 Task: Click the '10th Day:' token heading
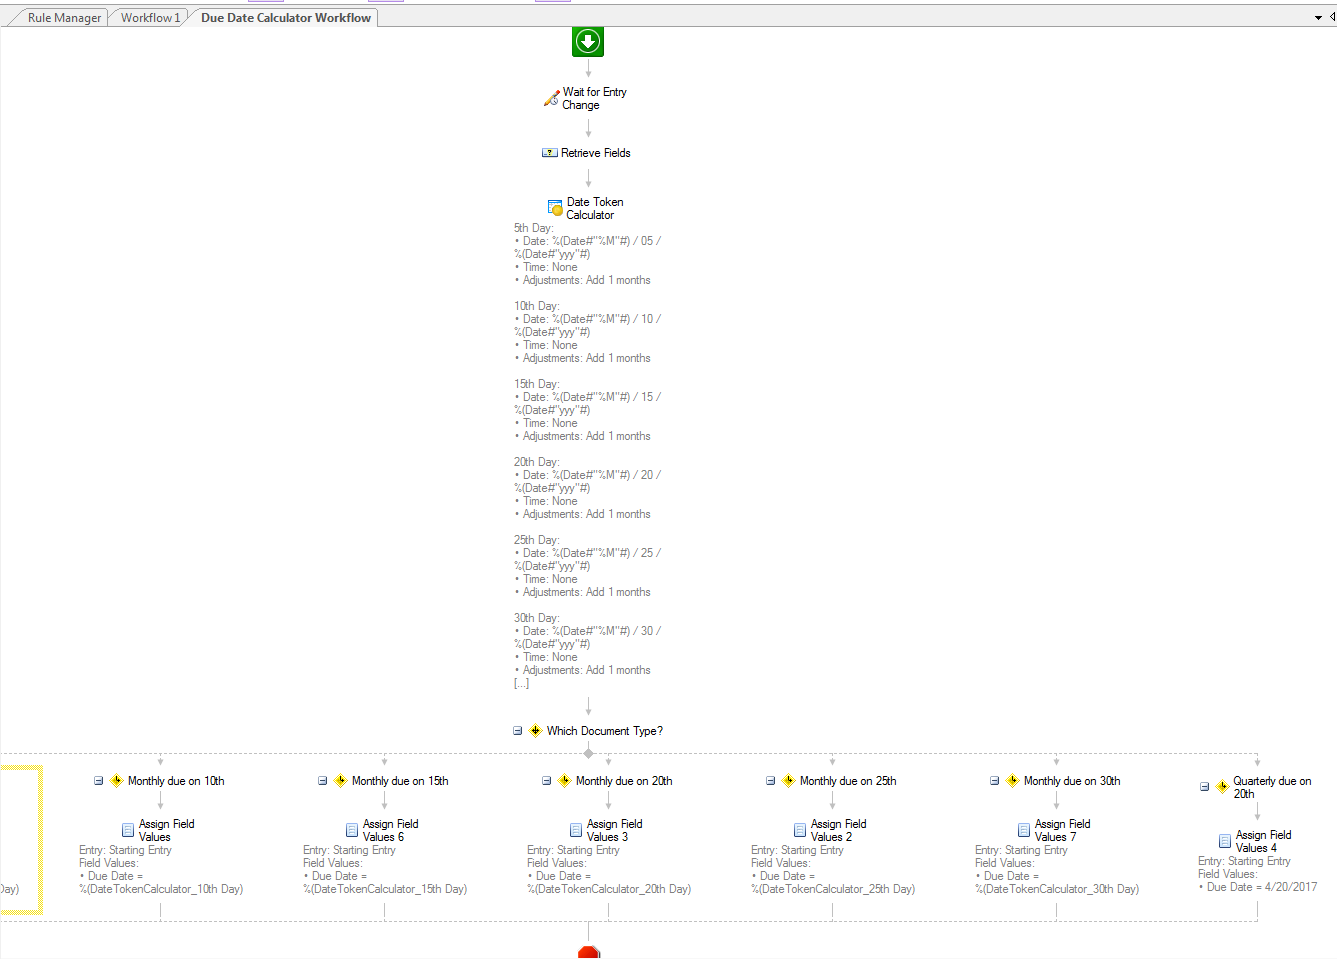coord(536,306)
